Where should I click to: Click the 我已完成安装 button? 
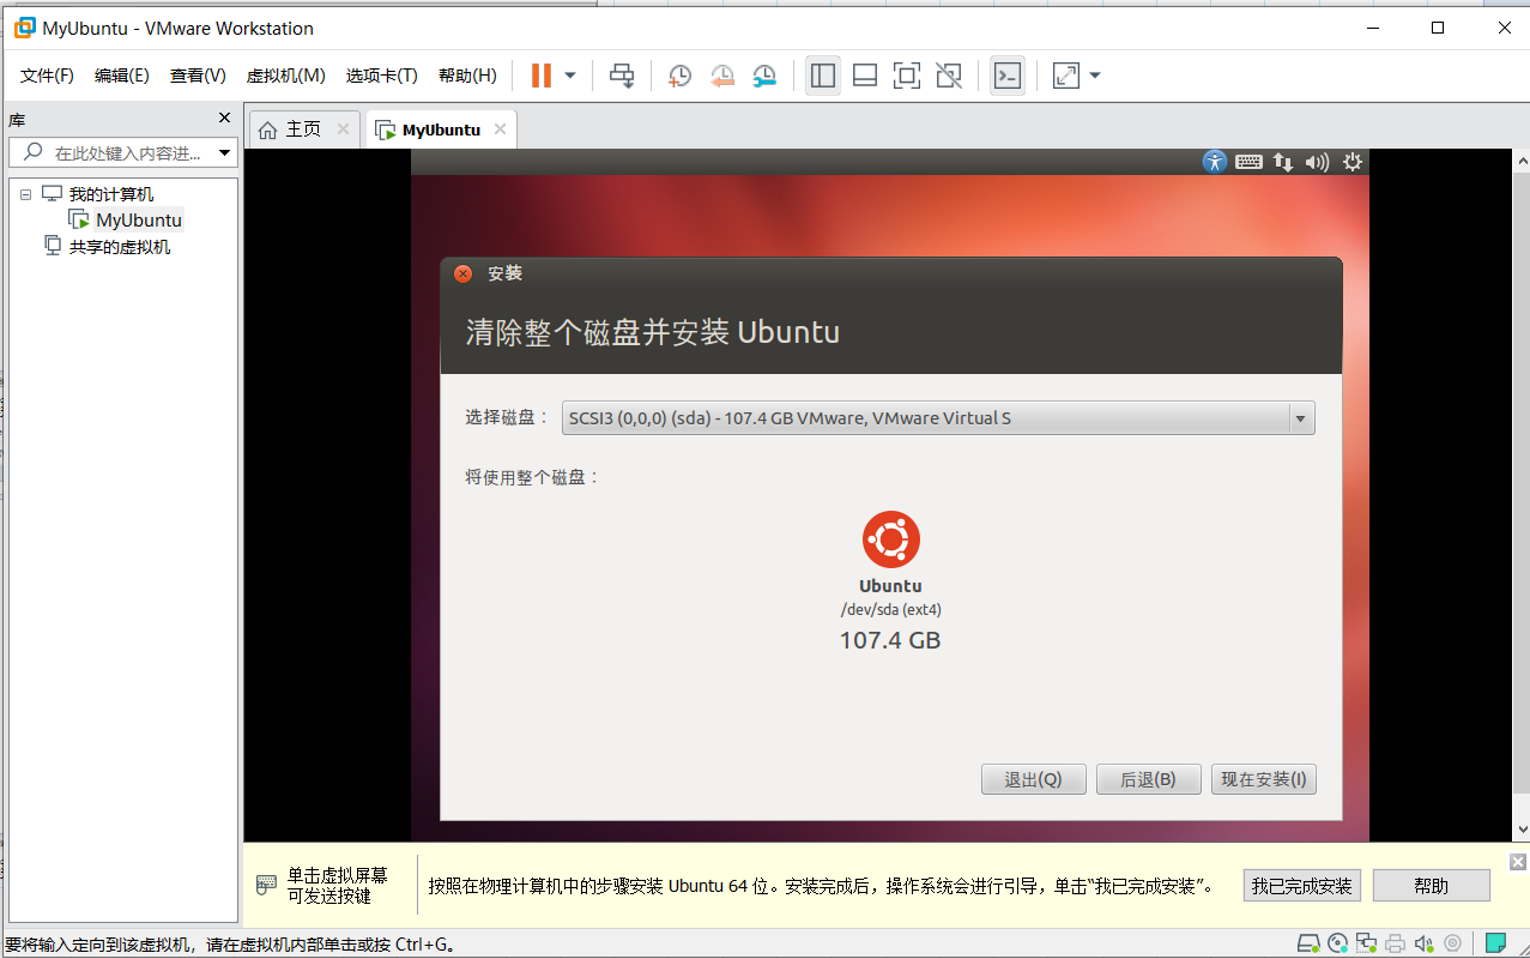(1301, 886)
